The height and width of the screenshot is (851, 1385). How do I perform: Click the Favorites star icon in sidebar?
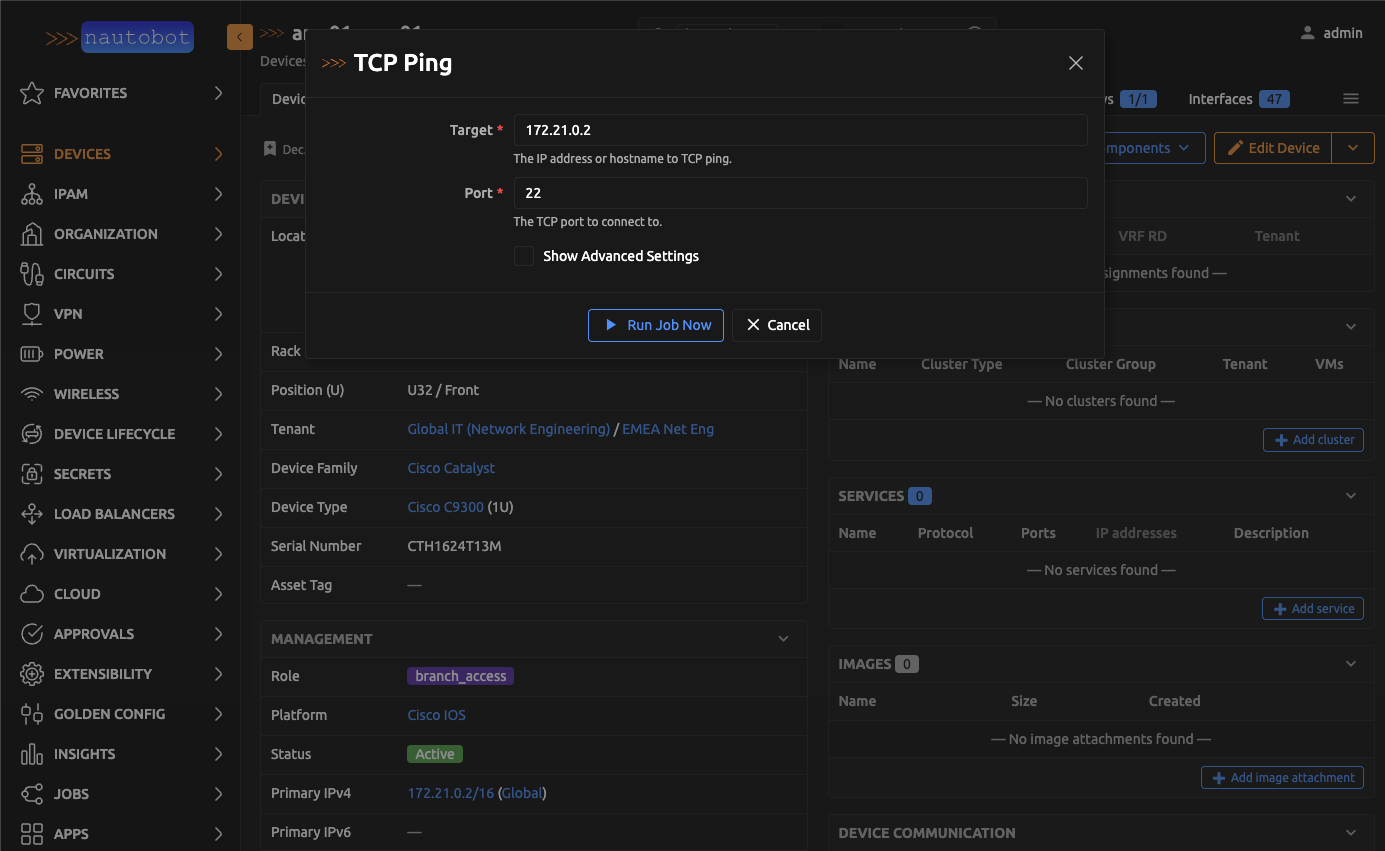click(x=32, y=93)
